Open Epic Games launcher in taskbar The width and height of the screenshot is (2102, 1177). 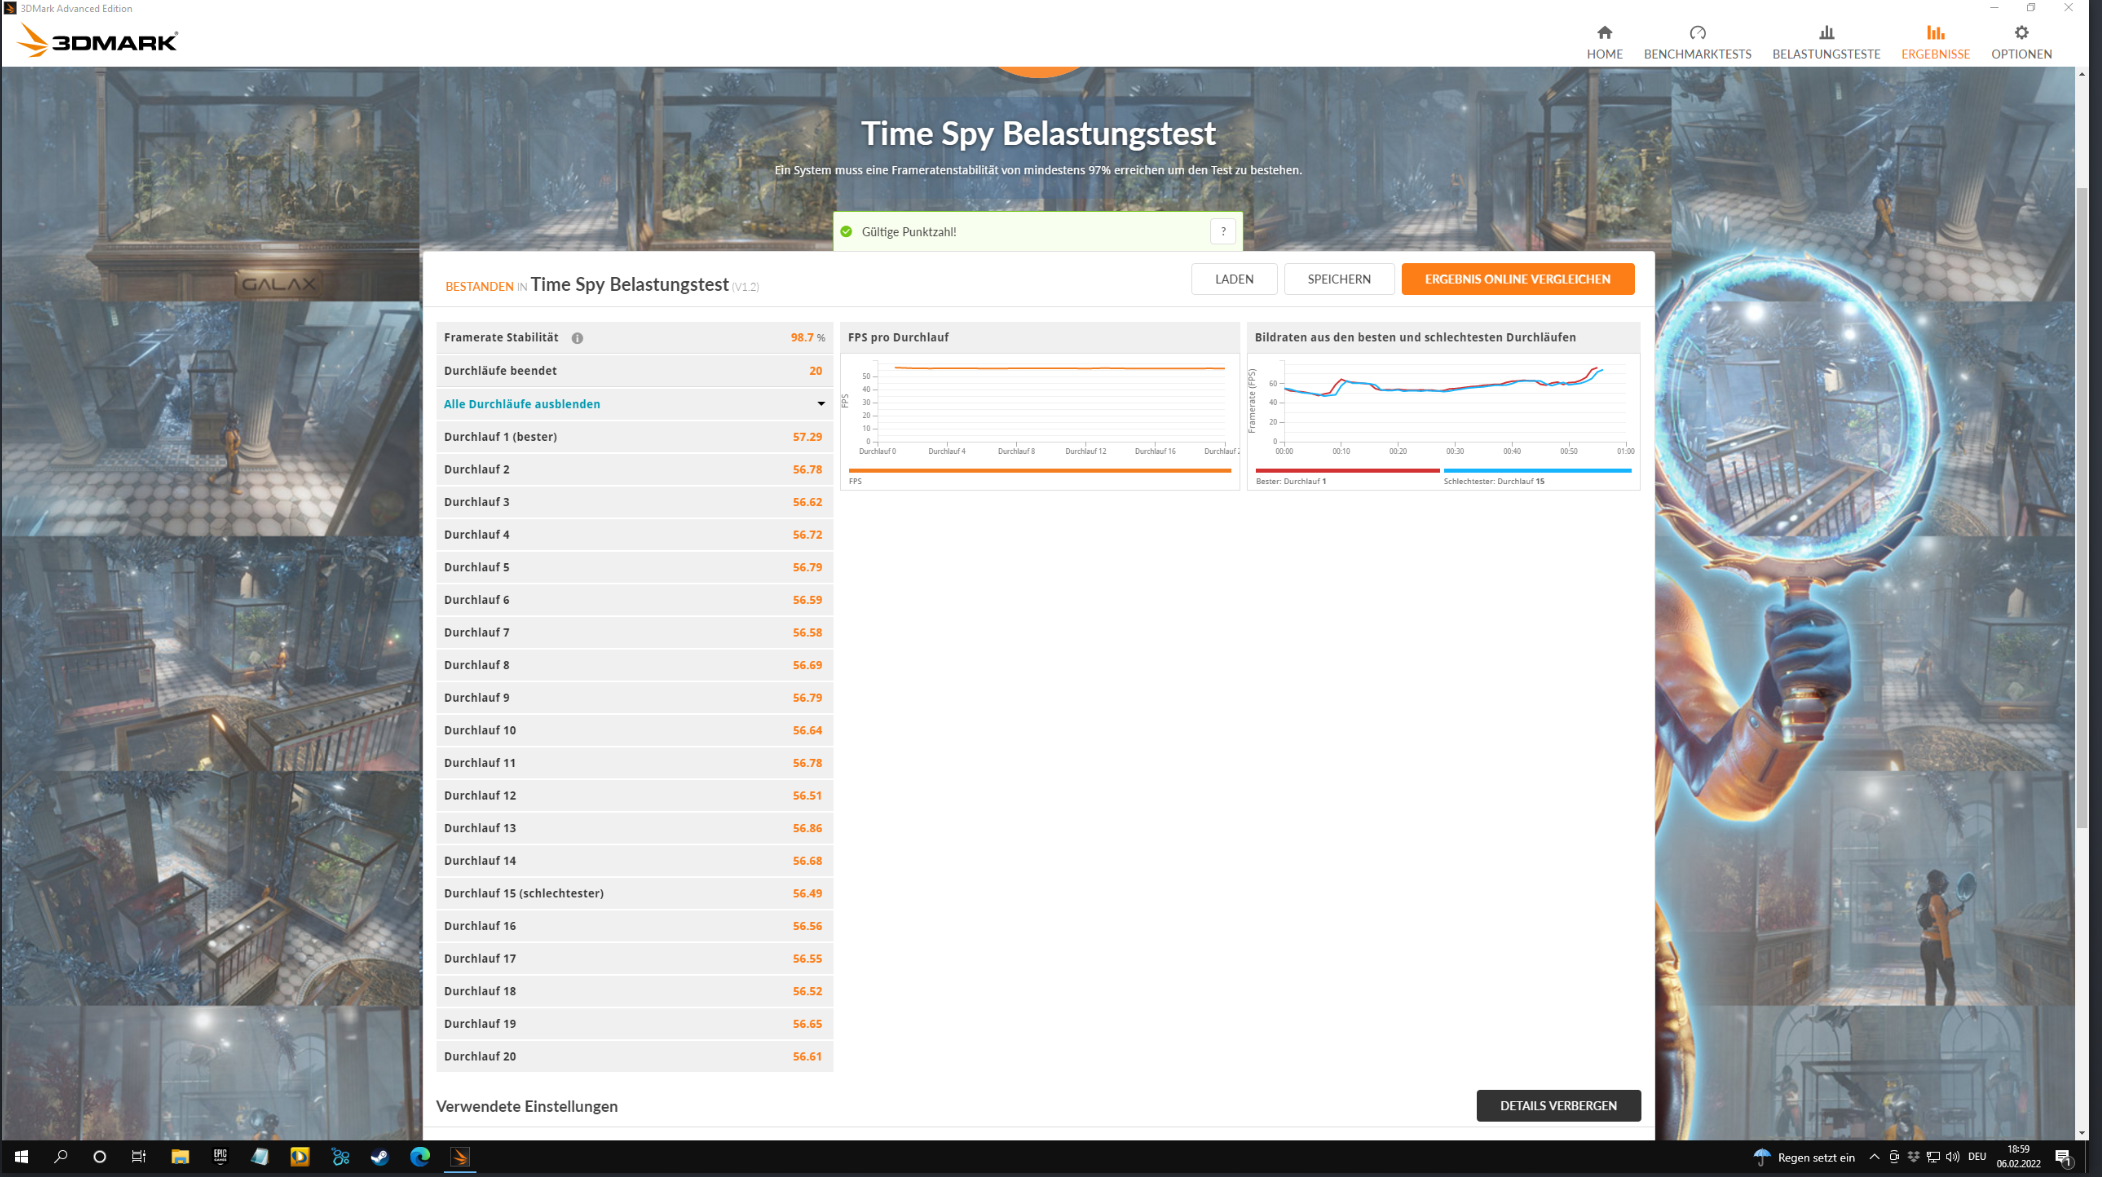click(220, 1157)
